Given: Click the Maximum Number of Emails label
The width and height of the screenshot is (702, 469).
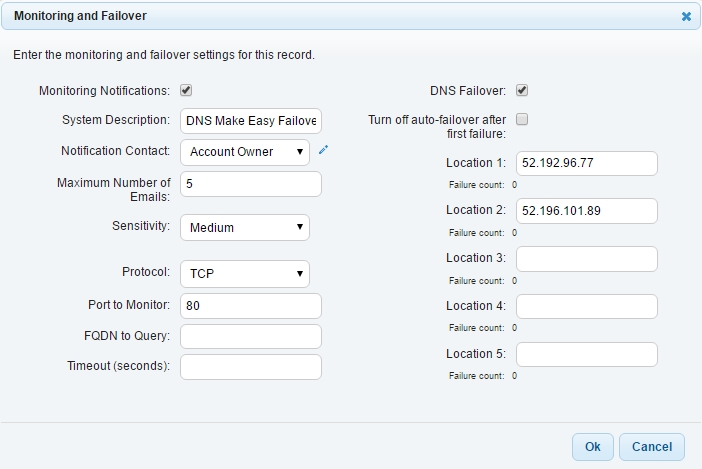Looking at the screenshot, I should (114, 189).
